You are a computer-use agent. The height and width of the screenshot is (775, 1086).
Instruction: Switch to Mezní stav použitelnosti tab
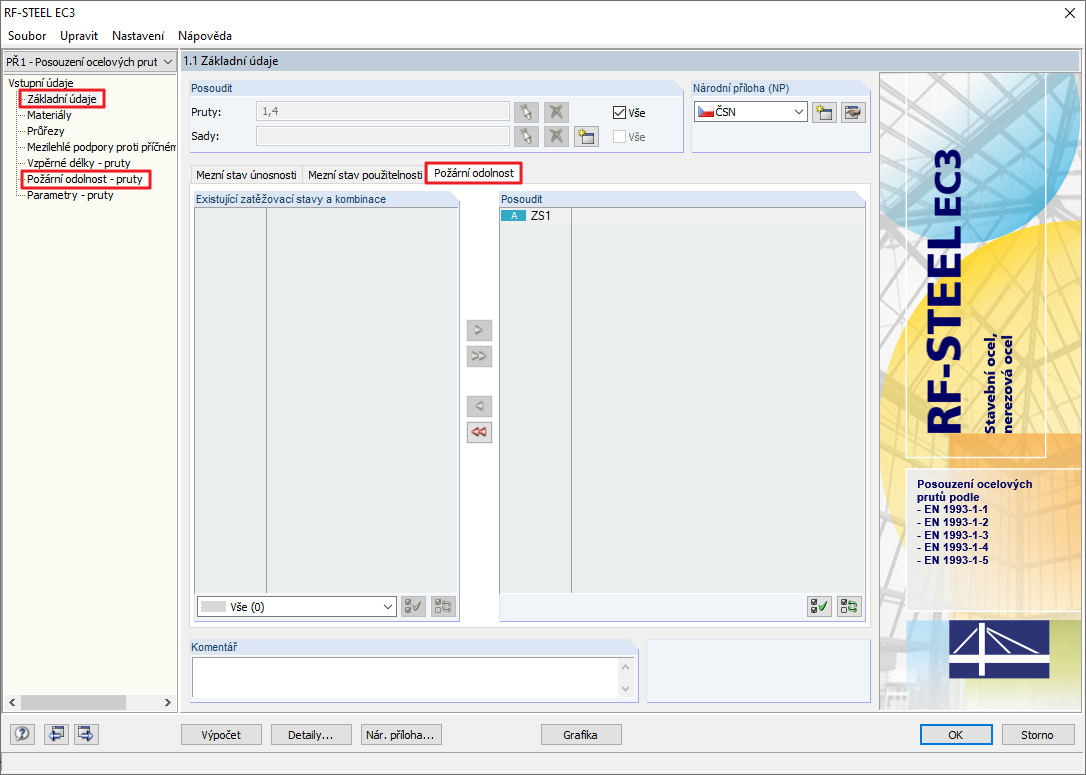[x=365, y=175]
